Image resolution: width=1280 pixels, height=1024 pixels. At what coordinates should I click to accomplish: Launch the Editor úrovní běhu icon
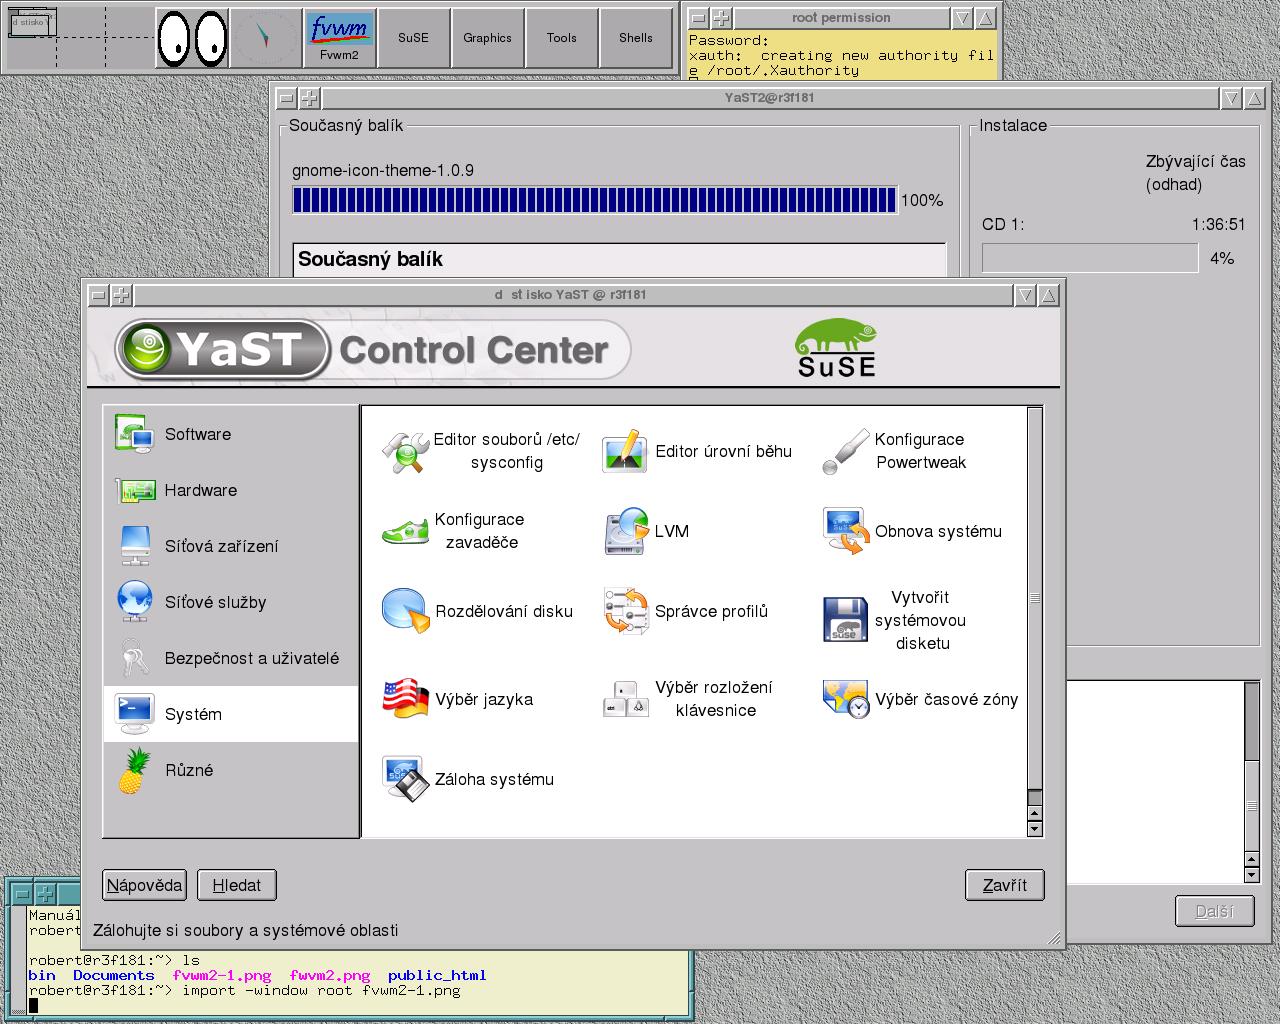click(x=626, y=451)
